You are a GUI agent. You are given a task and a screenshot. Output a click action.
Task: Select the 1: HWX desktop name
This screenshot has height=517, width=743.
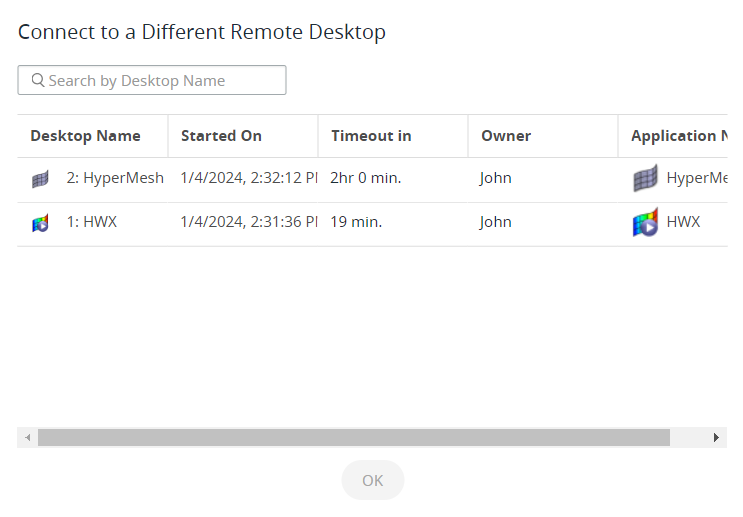(92, 222)
